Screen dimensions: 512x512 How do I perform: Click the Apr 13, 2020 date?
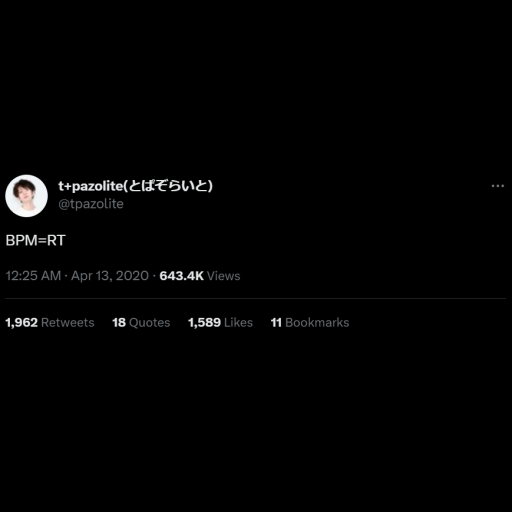(110, 276)
